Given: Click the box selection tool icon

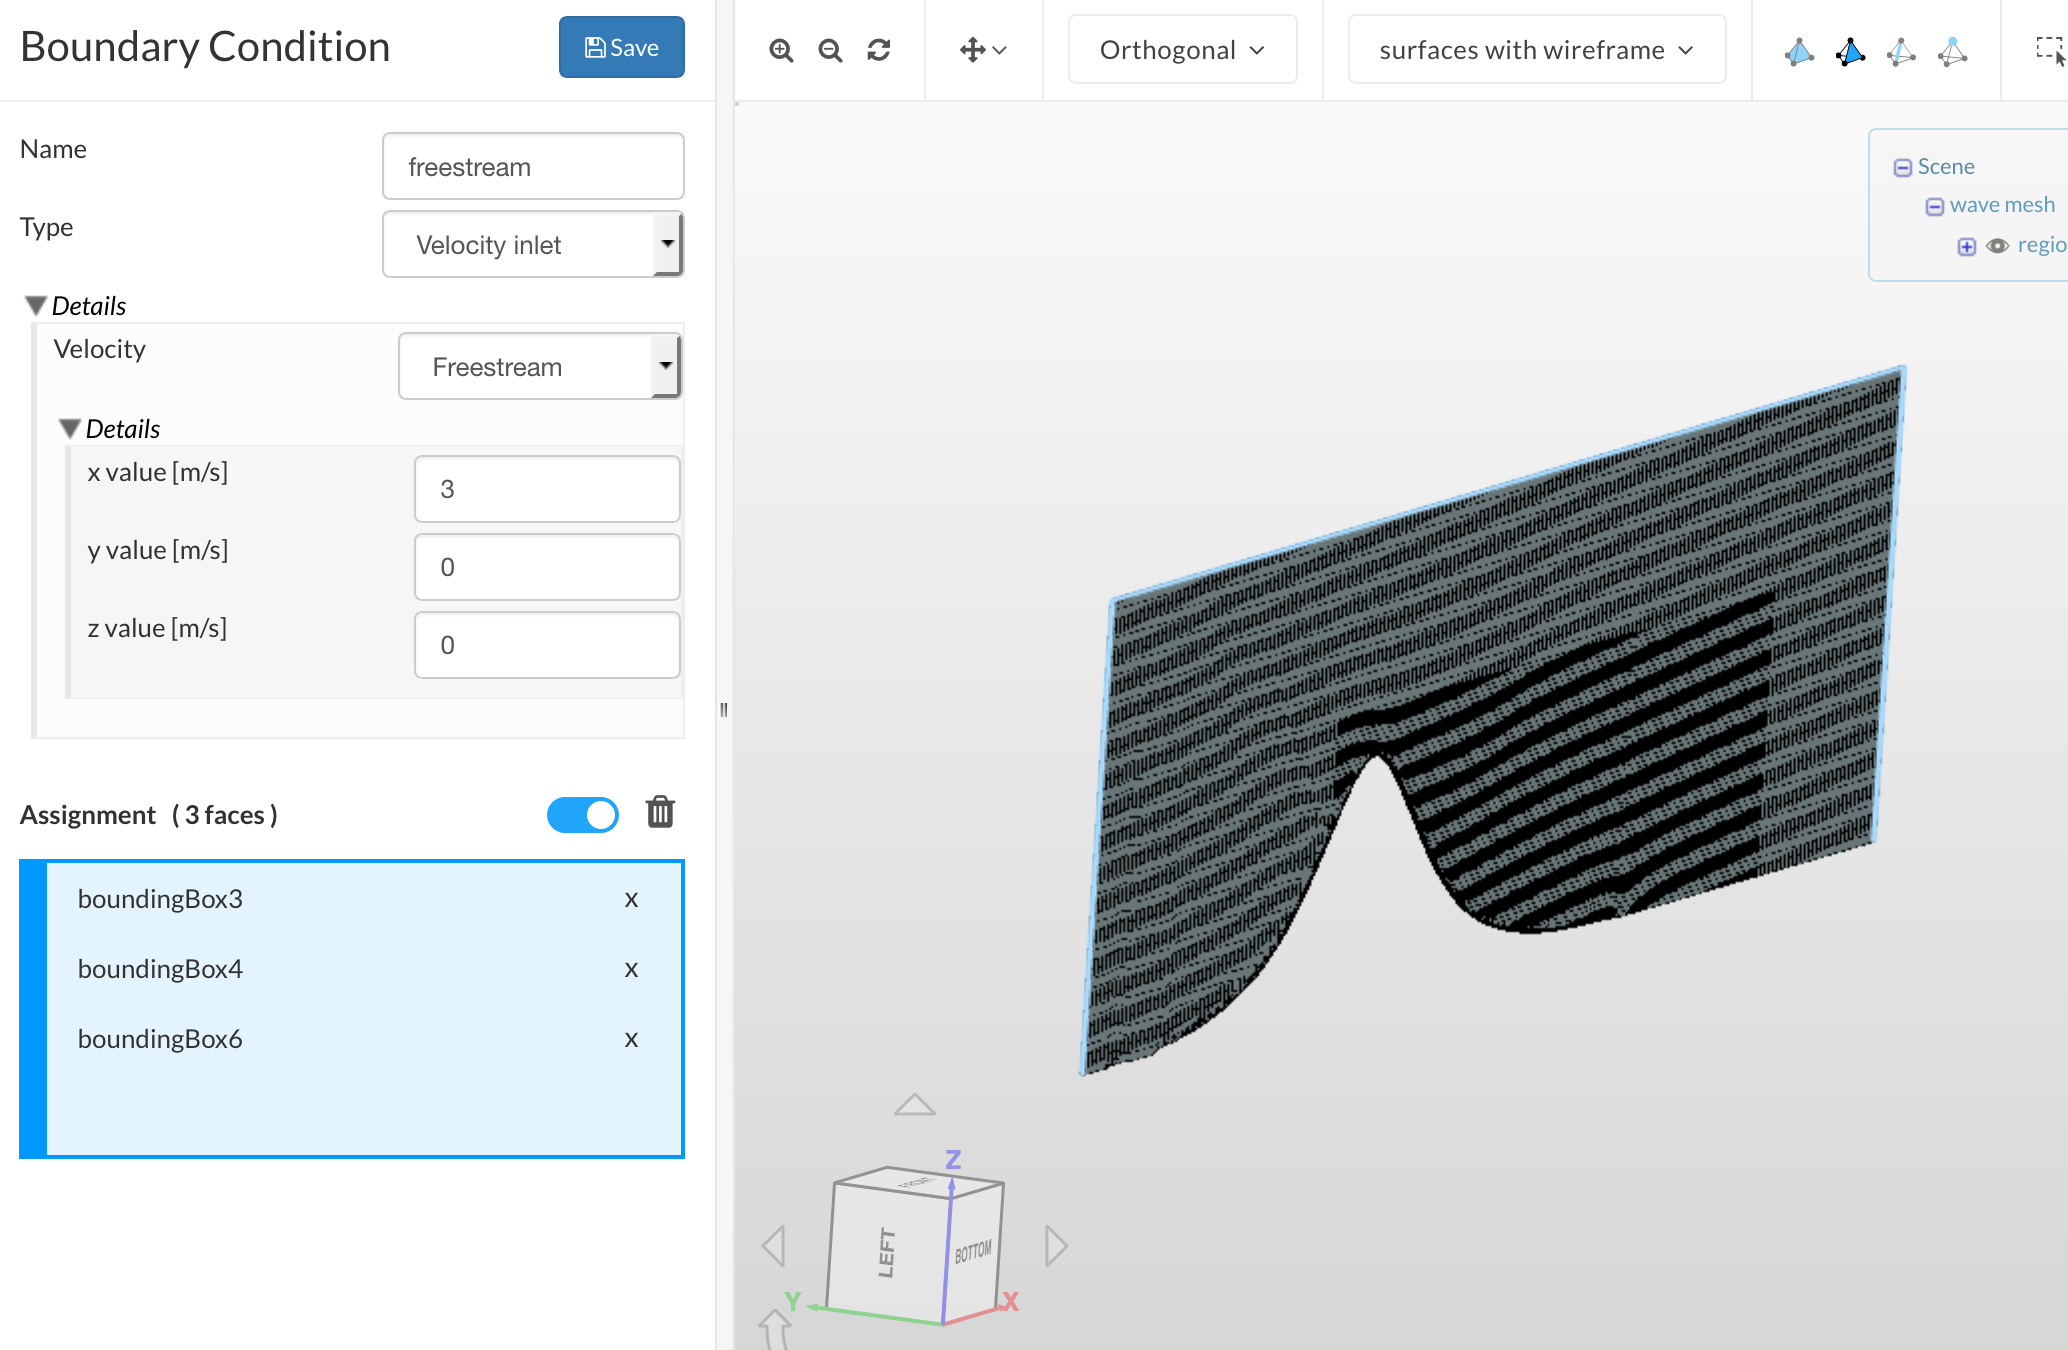Looking at the screenshot, I should [2049, 50].
